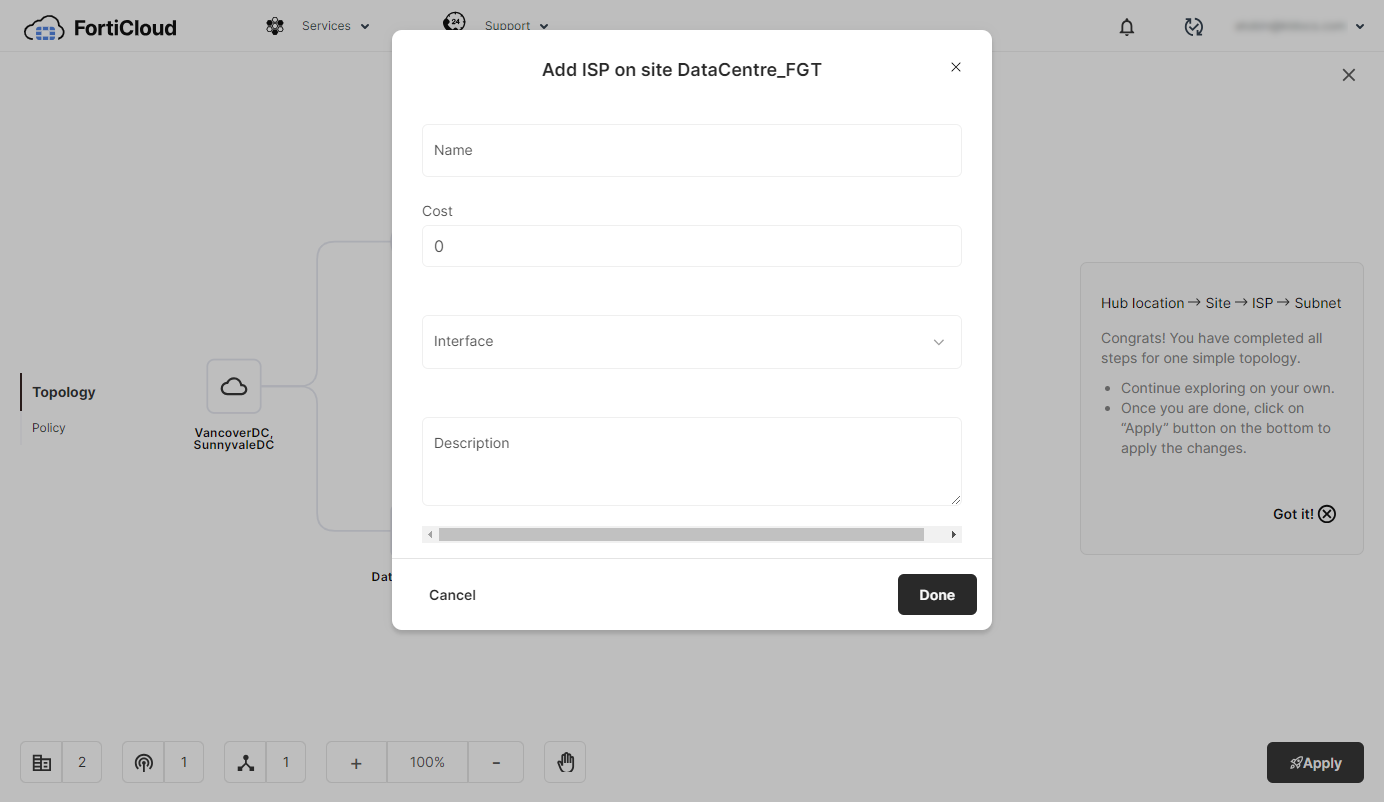
Task: Click the Services gear icon
Action: point(275,25)
